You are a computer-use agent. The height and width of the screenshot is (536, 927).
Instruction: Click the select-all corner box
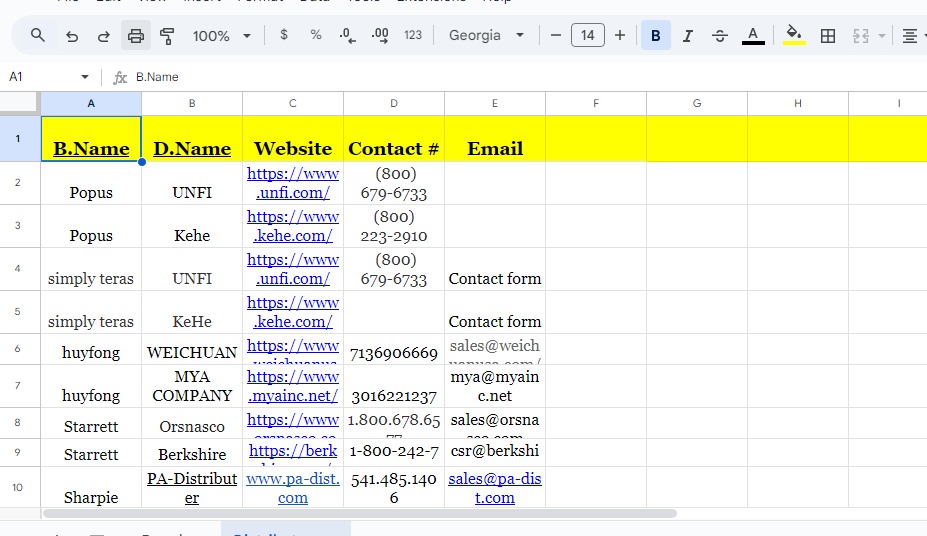point(20,103)
